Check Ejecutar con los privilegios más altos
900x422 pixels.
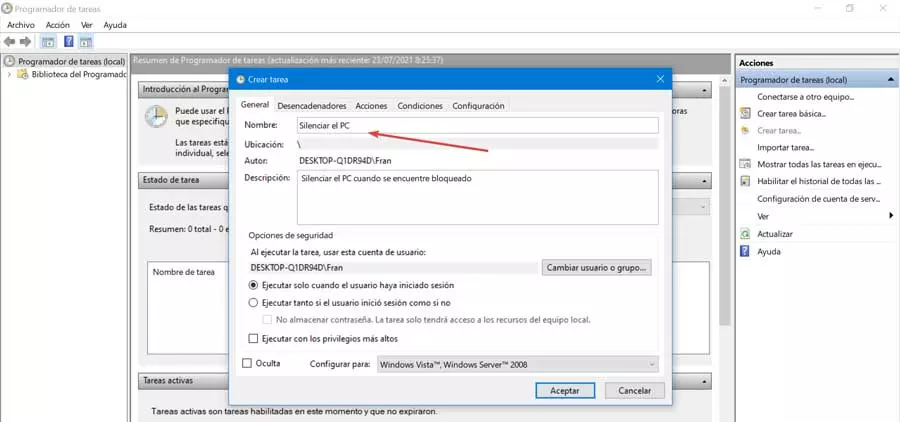click(x=253, y=339)
